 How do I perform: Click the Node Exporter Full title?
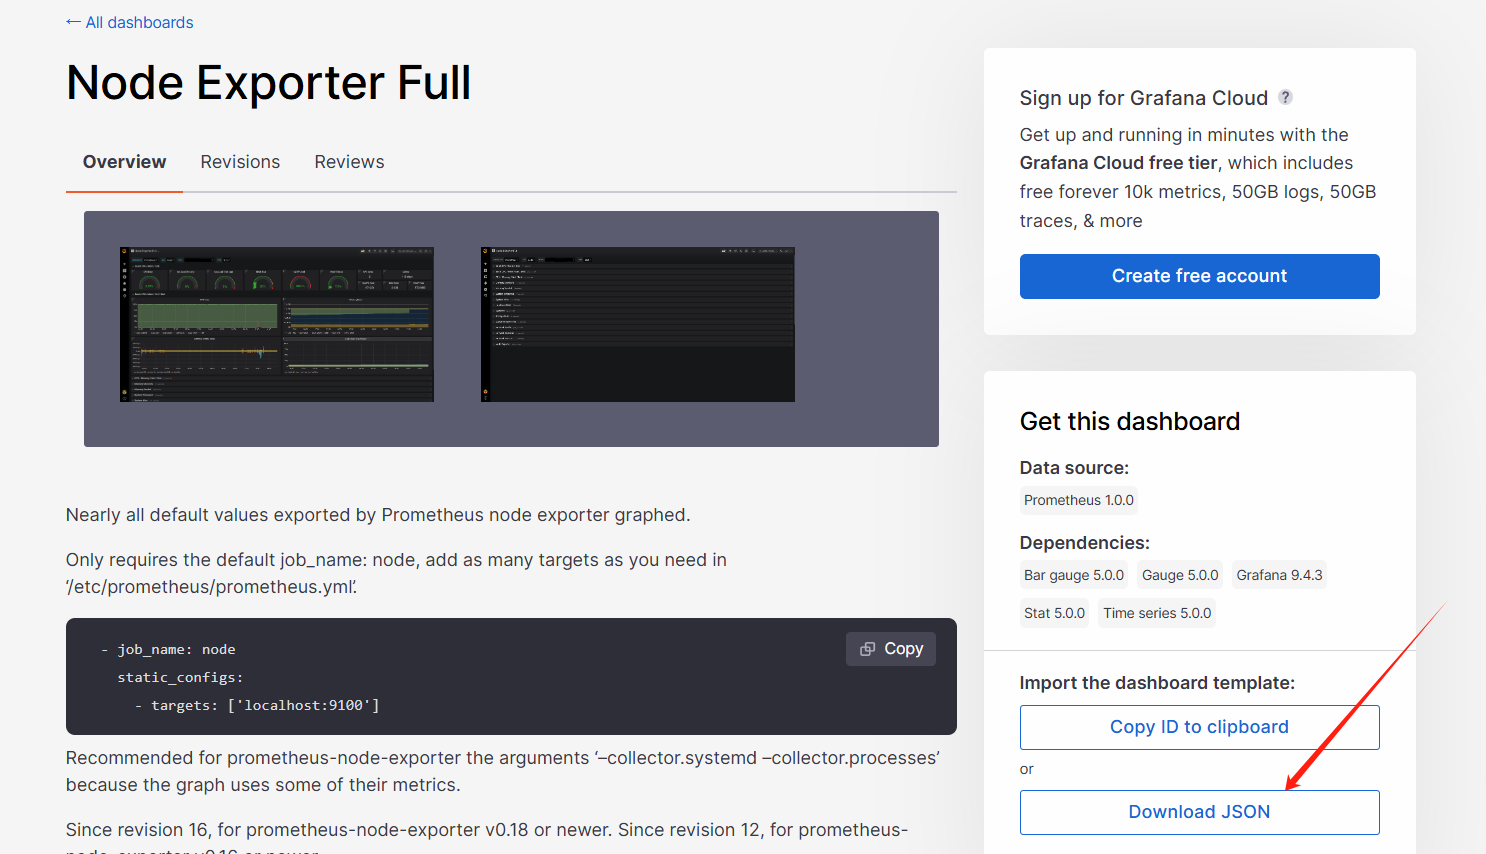pyautogui.click(x=268, y=82)
